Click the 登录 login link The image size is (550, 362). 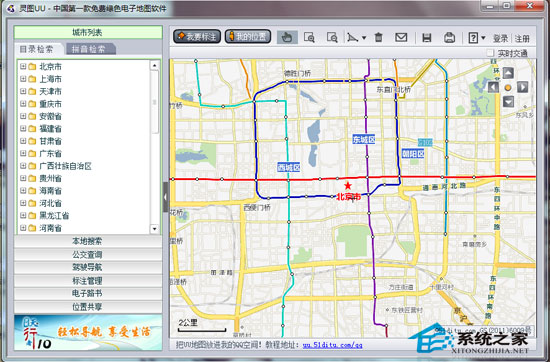(x=501, y=38)
